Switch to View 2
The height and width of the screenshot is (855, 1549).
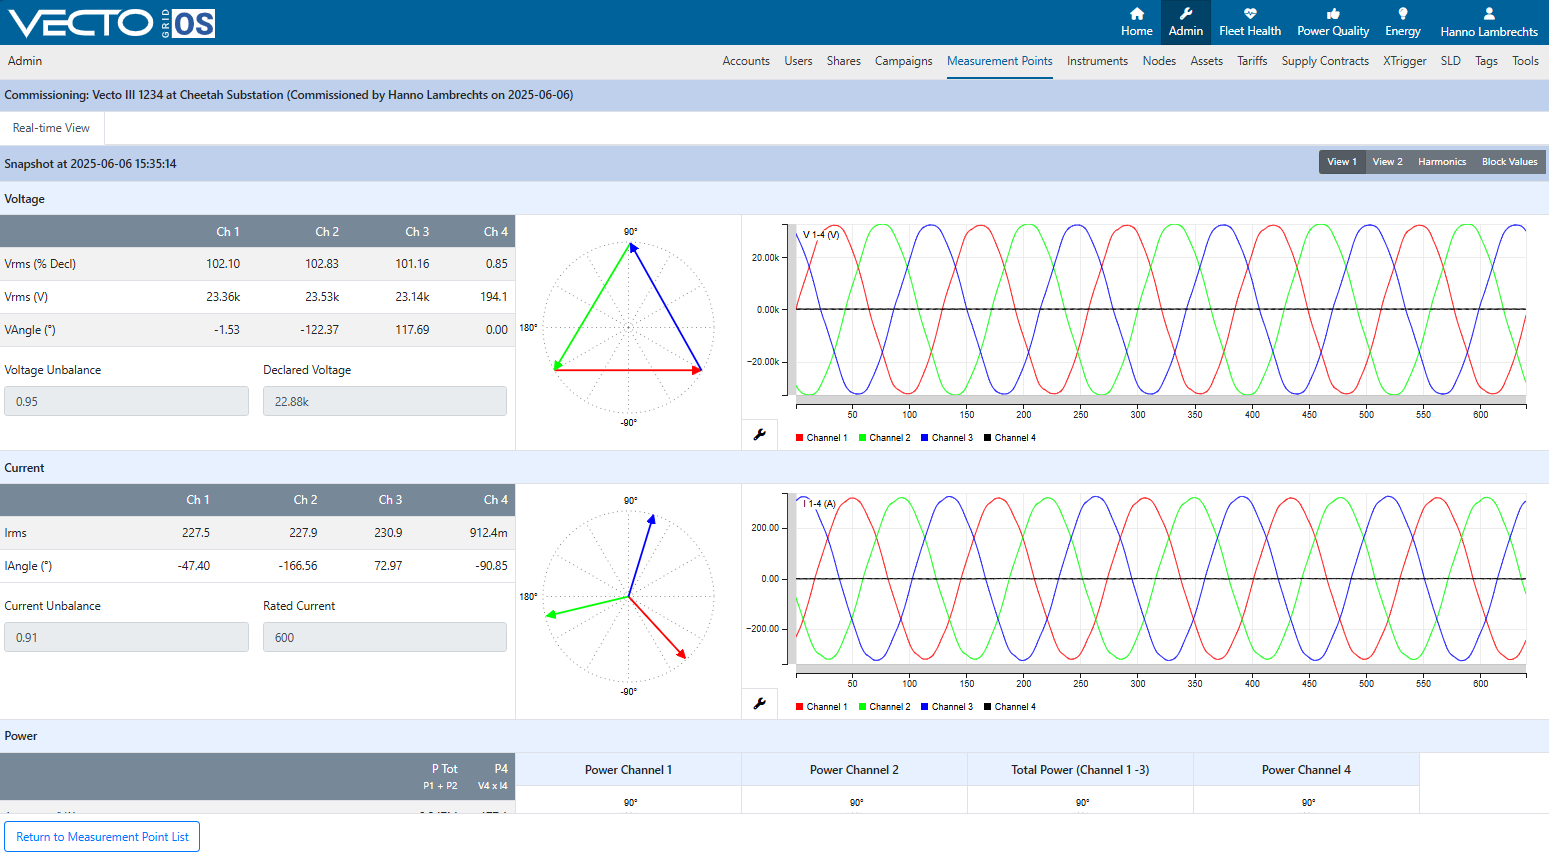(1387, 162)
